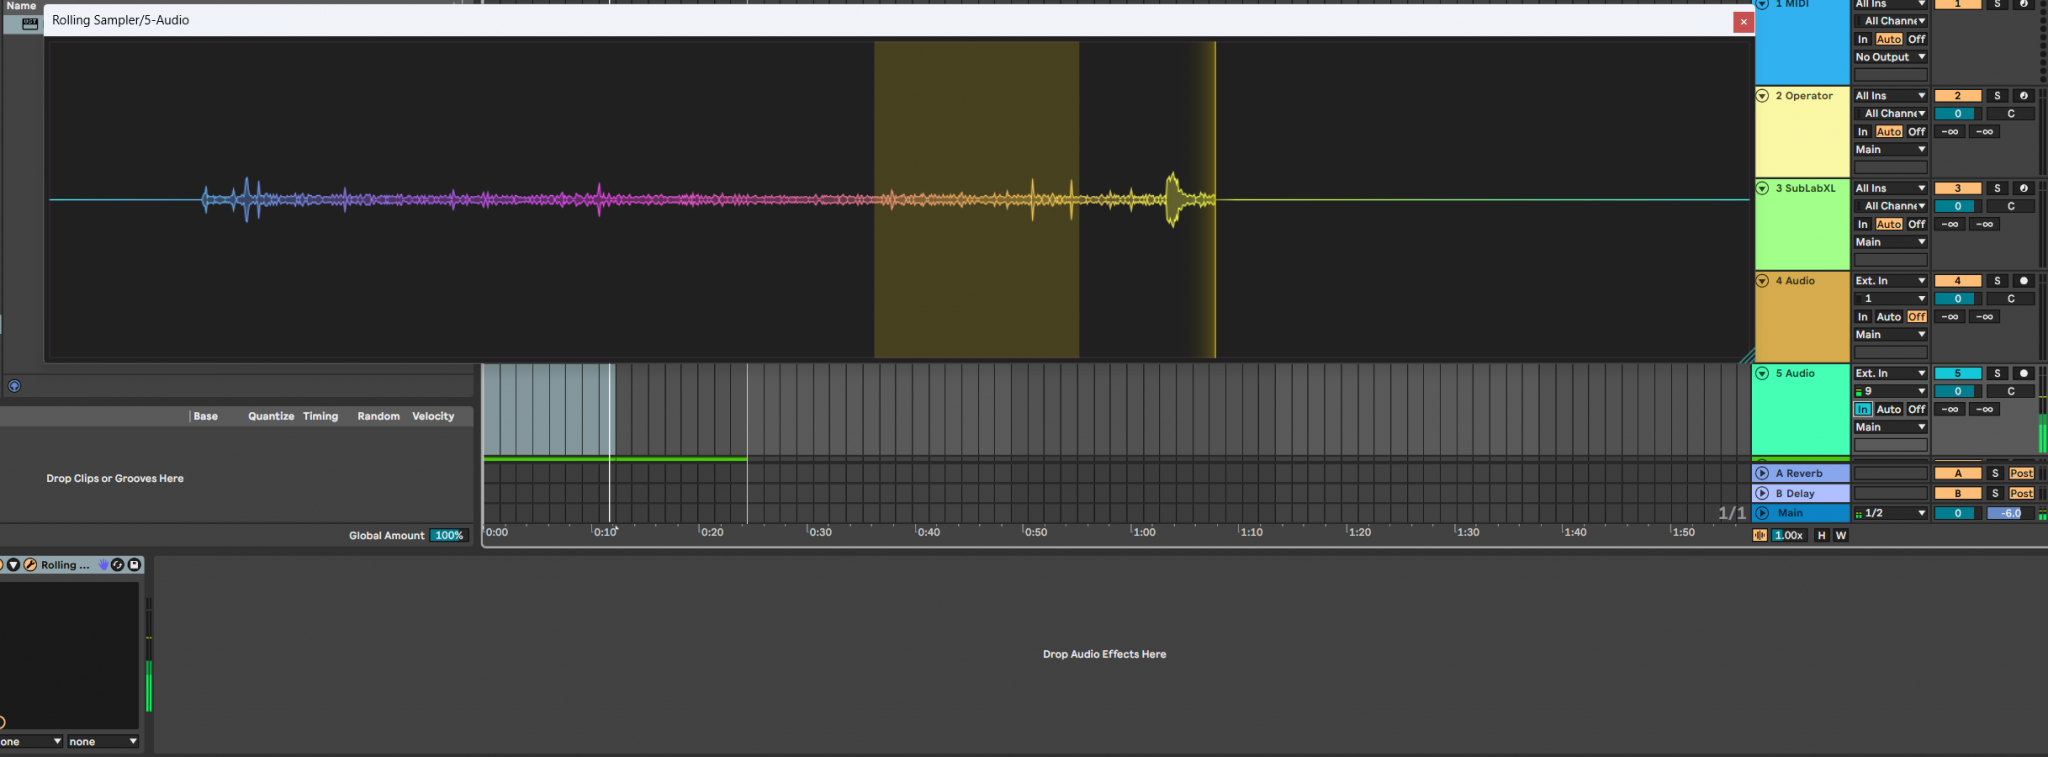Open the 5 Audio Ext. In input dropdown
Screen dimensions: 2048x757
(x=1890, y=373)
